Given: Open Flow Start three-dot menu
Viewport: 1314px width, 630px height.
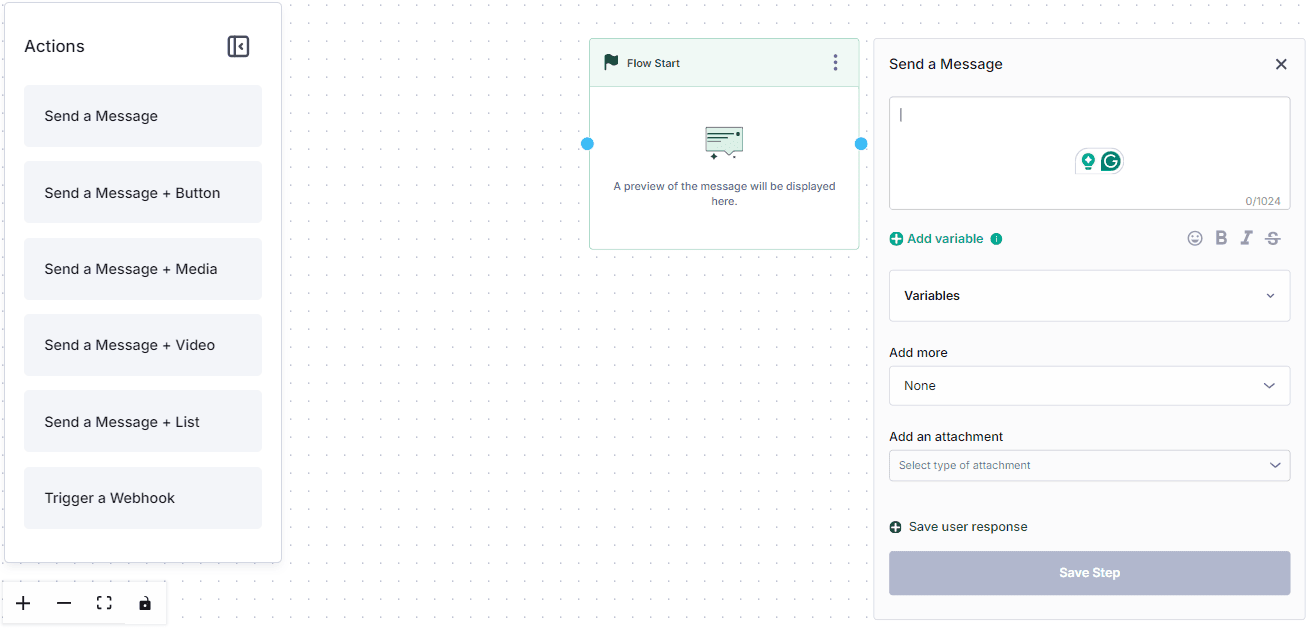Looking at the screenshot, I should coord(836,63).
